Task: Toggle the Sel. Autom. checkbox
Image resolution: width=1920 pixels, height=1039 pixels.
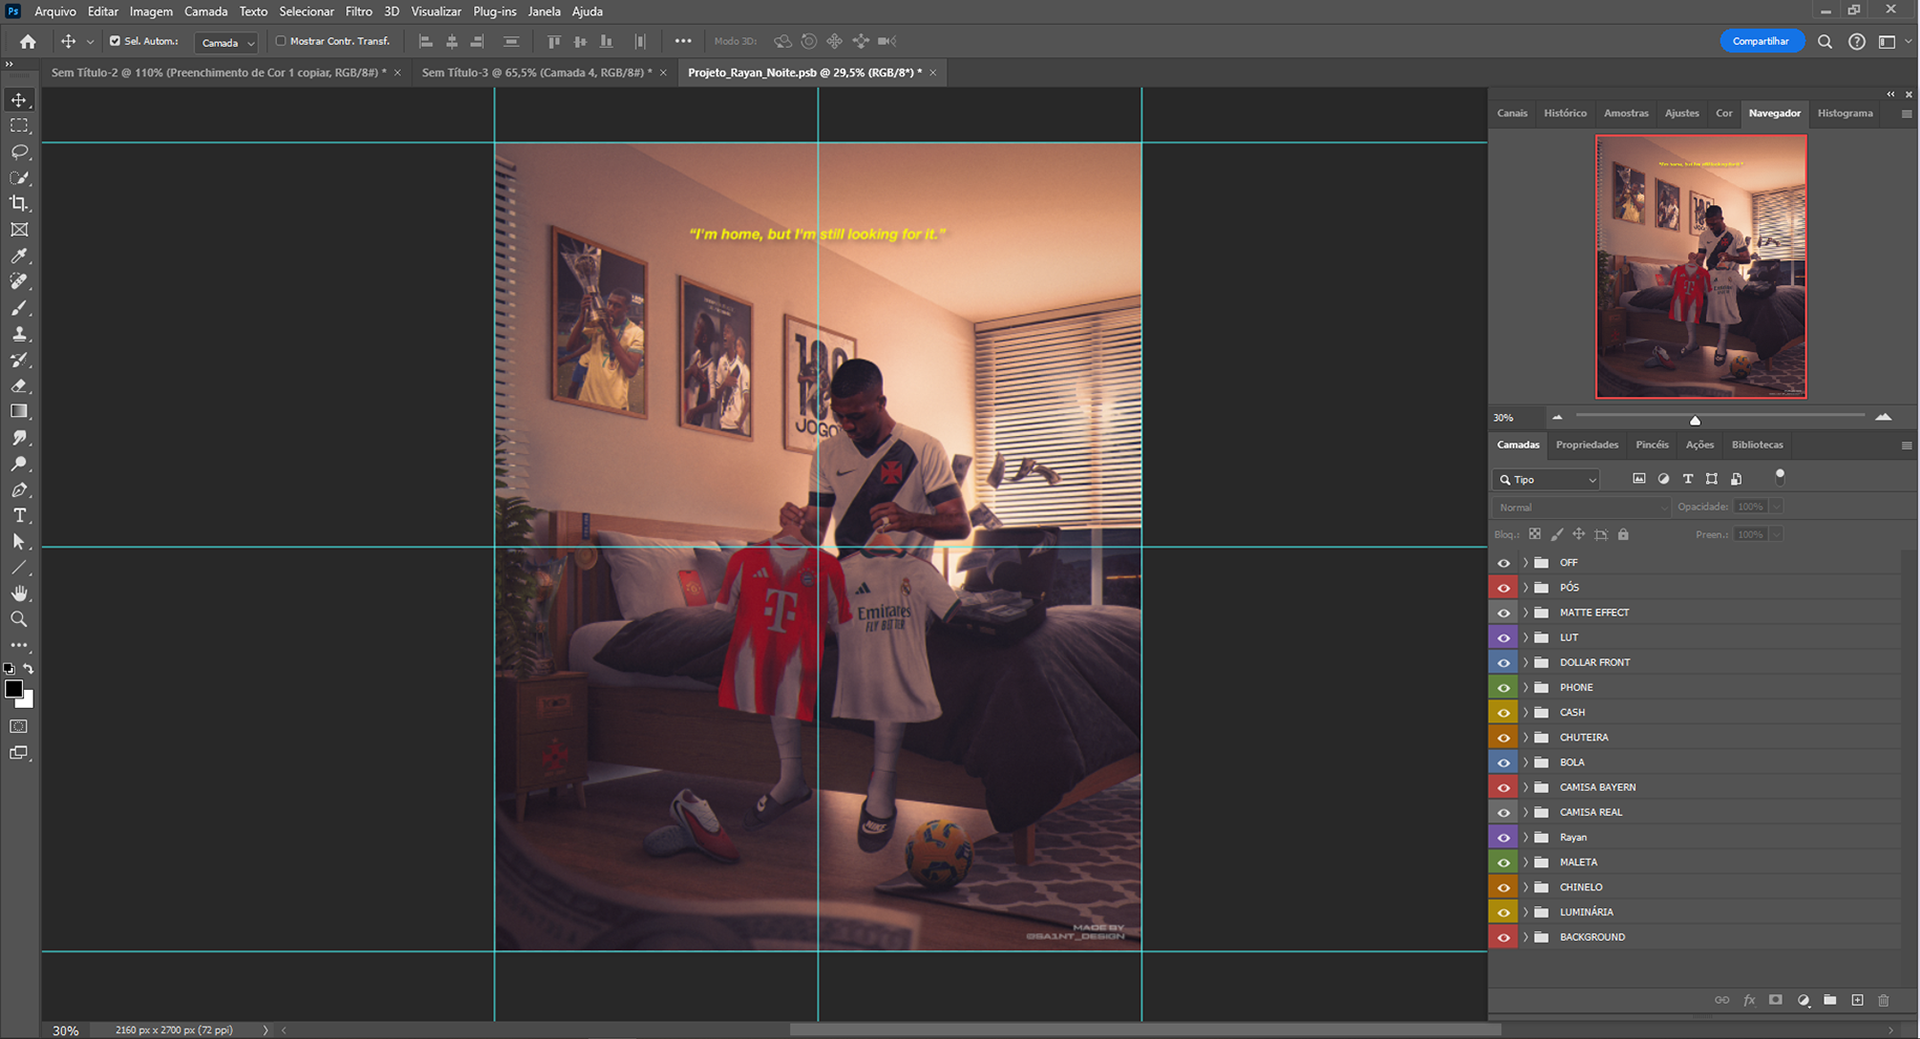Action: coord(115,41)
